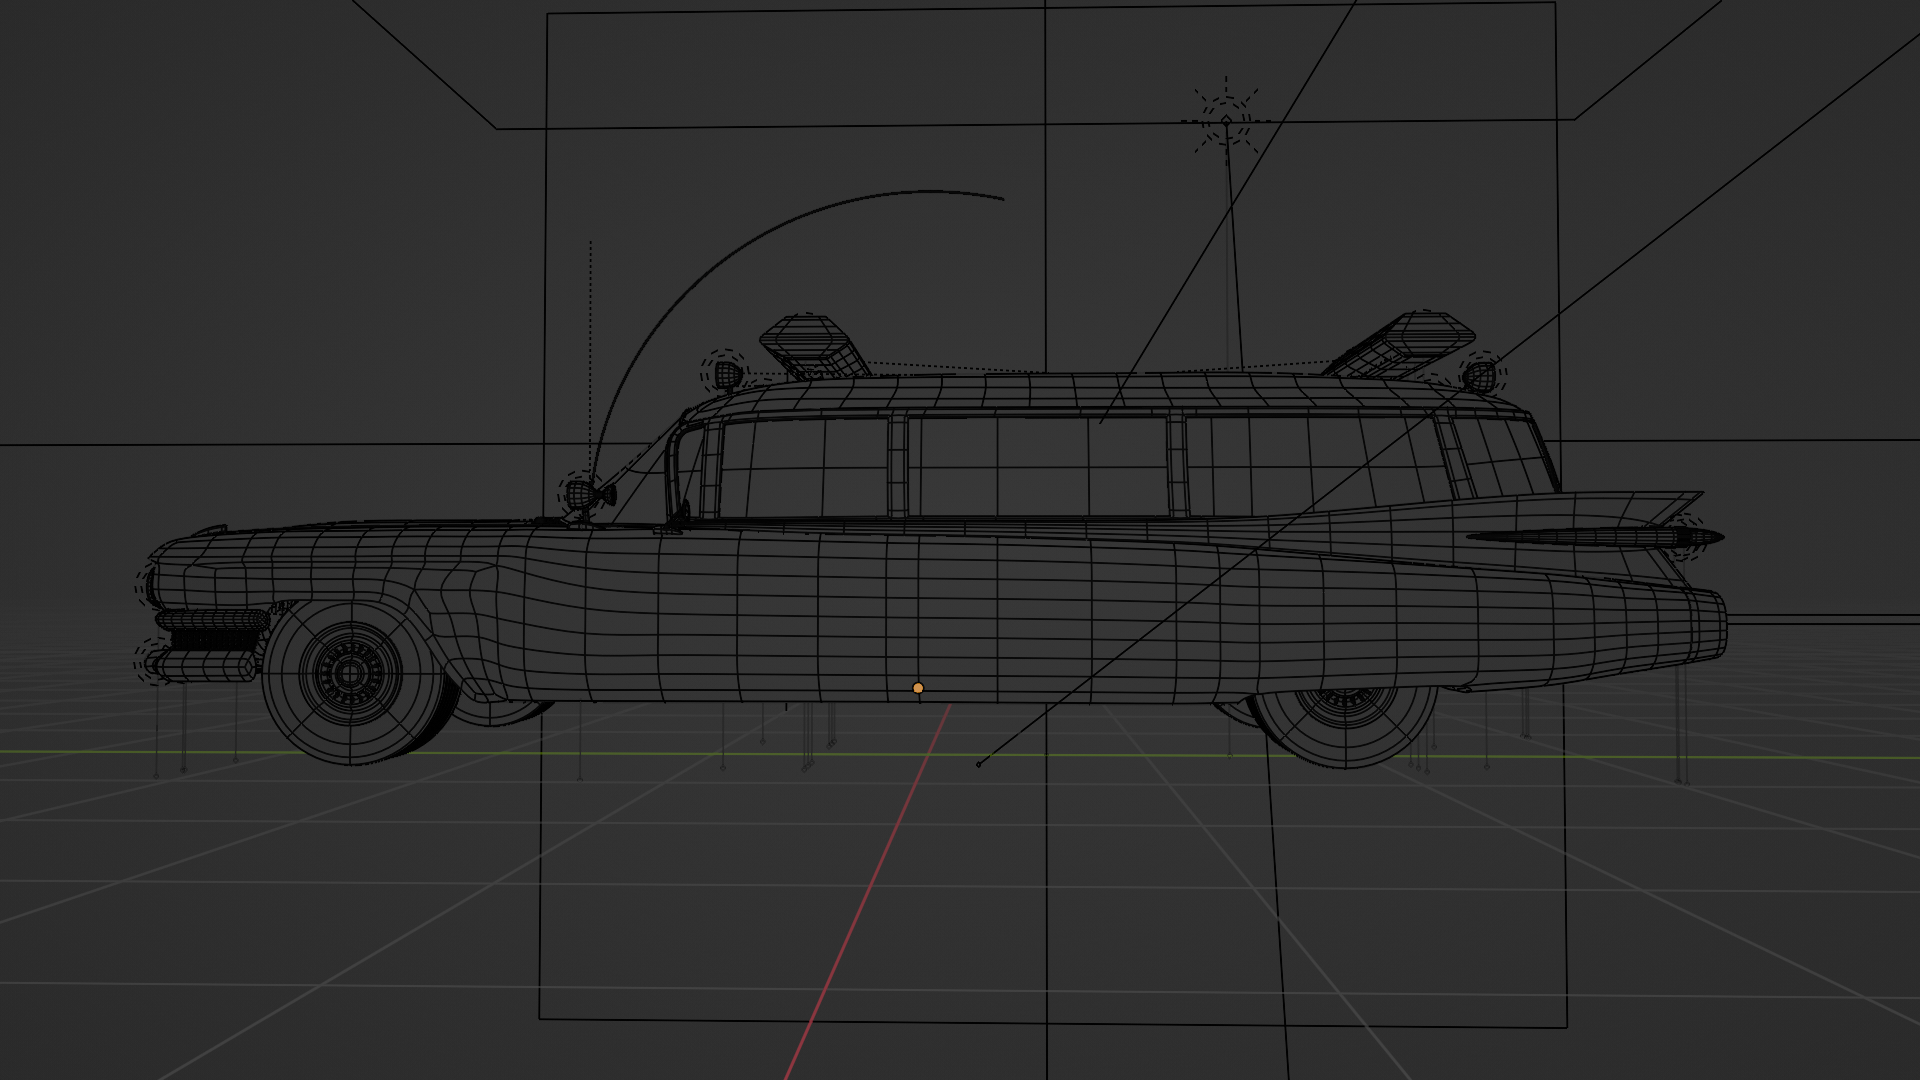The width and height of the screenshot is (1920, 1080).
Task: Click the front wheel hubcap
Action: [349, 674]
